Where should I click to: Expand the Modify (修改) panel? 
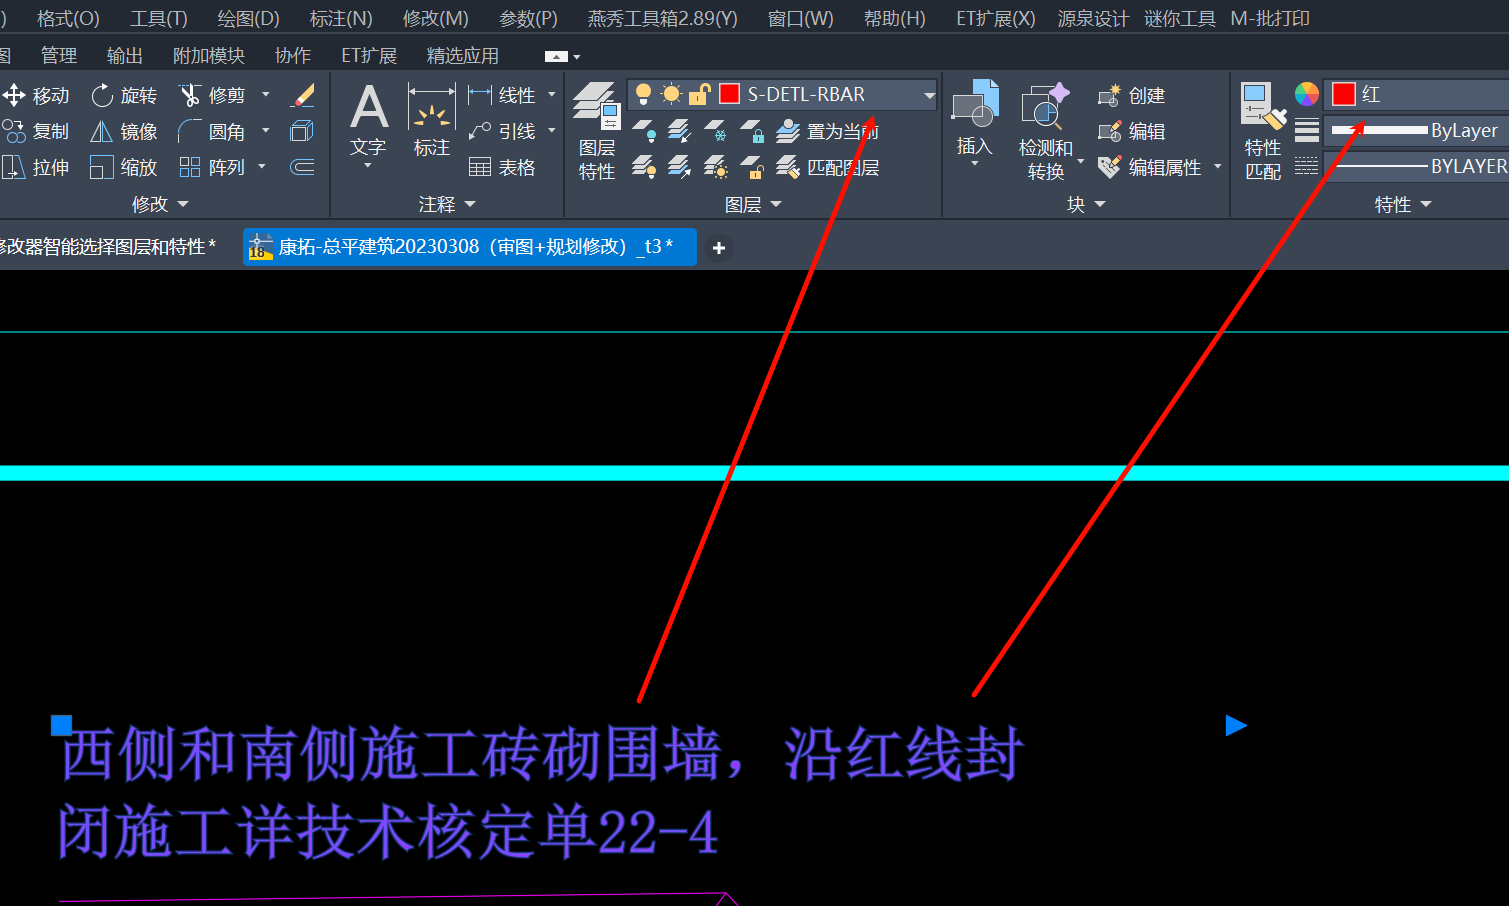pos(160,204)
